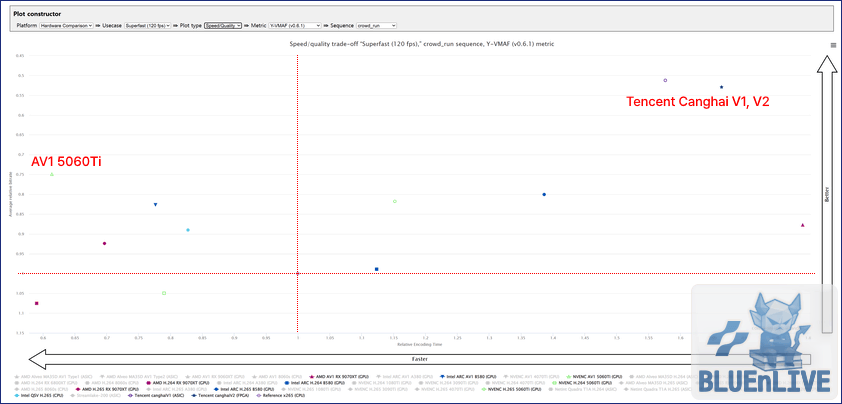Screen dimensions: 842x404
Task: Toggle AMD Alveo MA35D AV1 Type1 legend series
Action: [x=53, y=377]
